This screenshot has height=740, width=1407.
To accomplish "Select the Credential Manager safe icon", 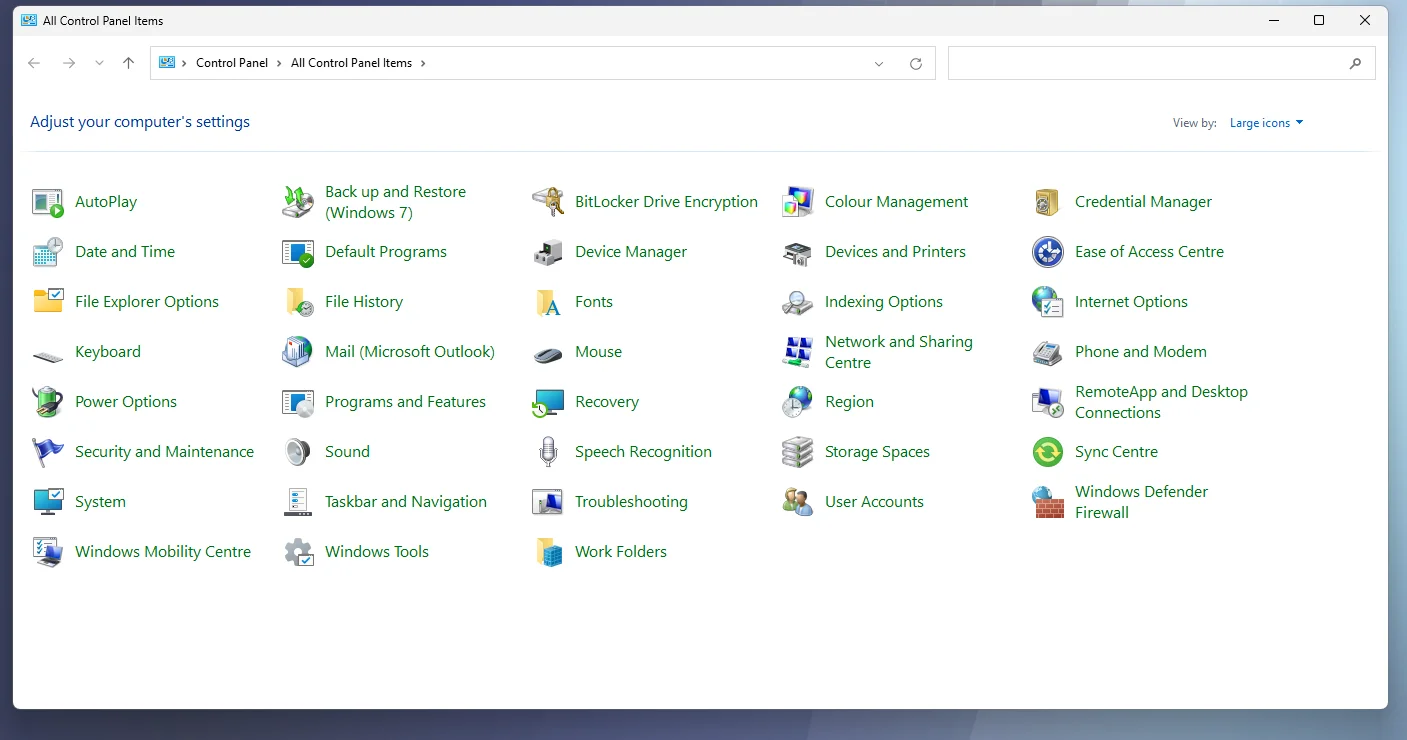I will tap(1048, 202).
